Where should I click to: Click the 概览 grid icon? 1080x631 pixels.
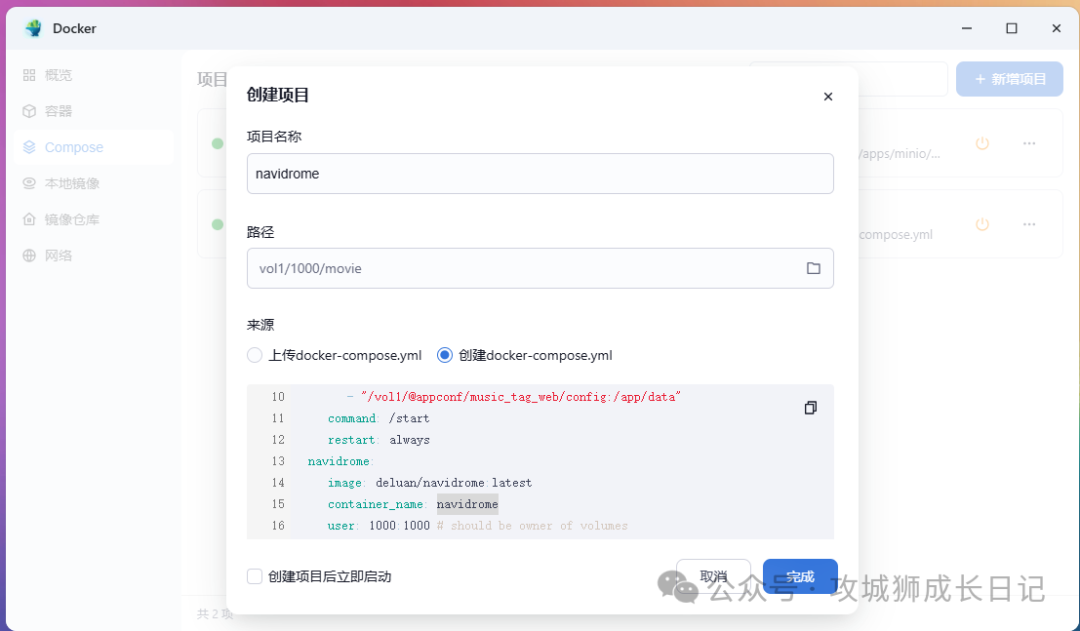[x=29, y=75]
